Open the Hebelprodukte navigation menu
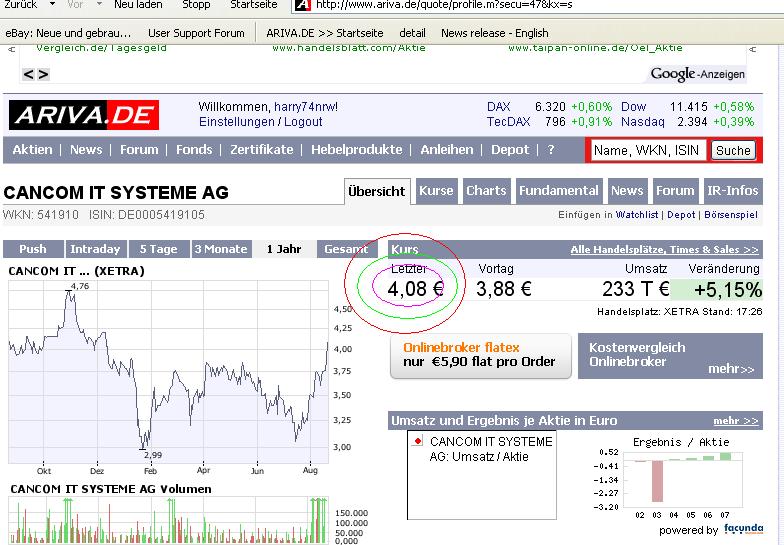Image resolution: width=784 pixels, height=545 pixels. coord(356,150)
